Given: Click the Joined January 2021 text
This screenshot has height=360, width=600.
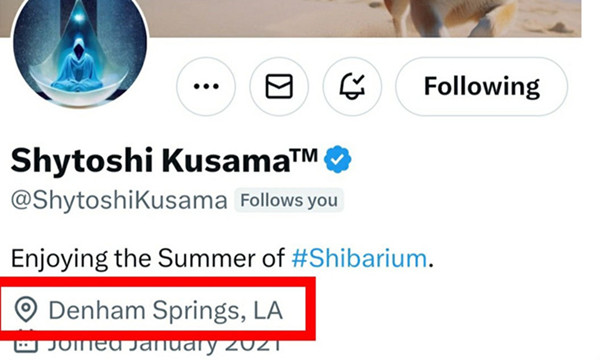Looking at the screenshot, I should click(165, 345).
